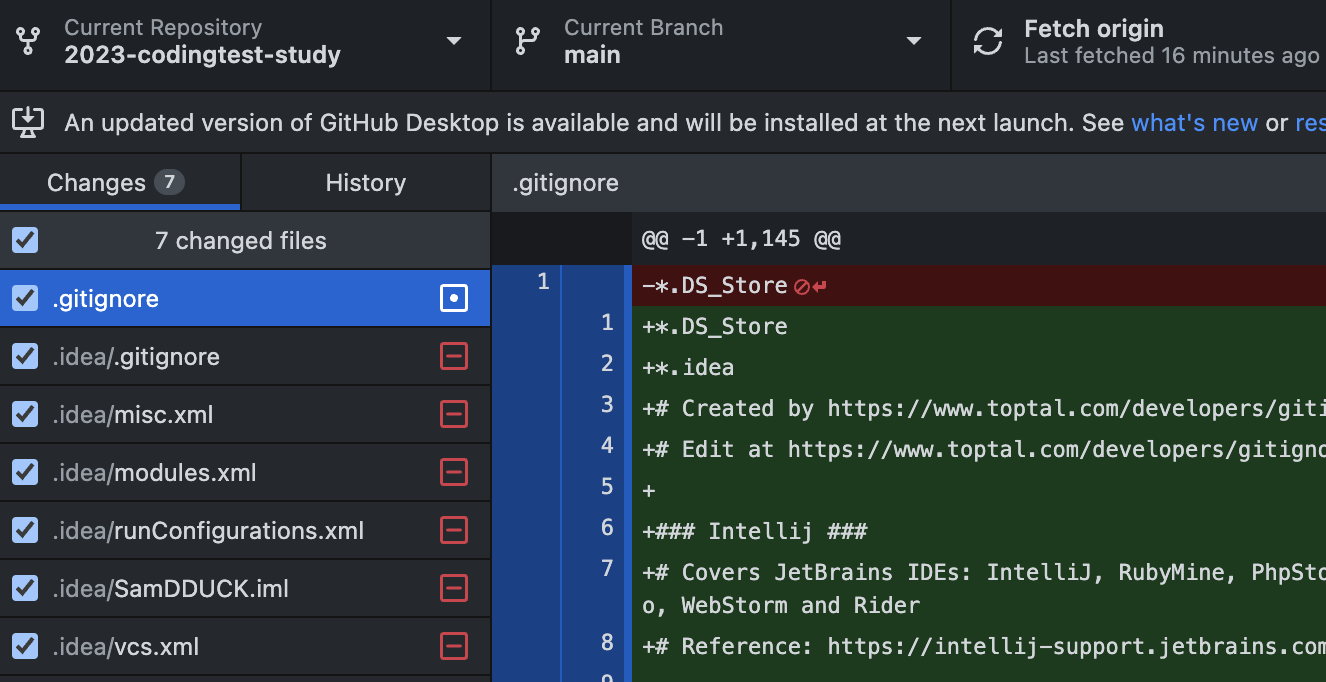This screenshot has width=1326, height=682.
Task: Uncheck the .idea/SamDDUCK.iml checkbox
Action: pos(25,588)
